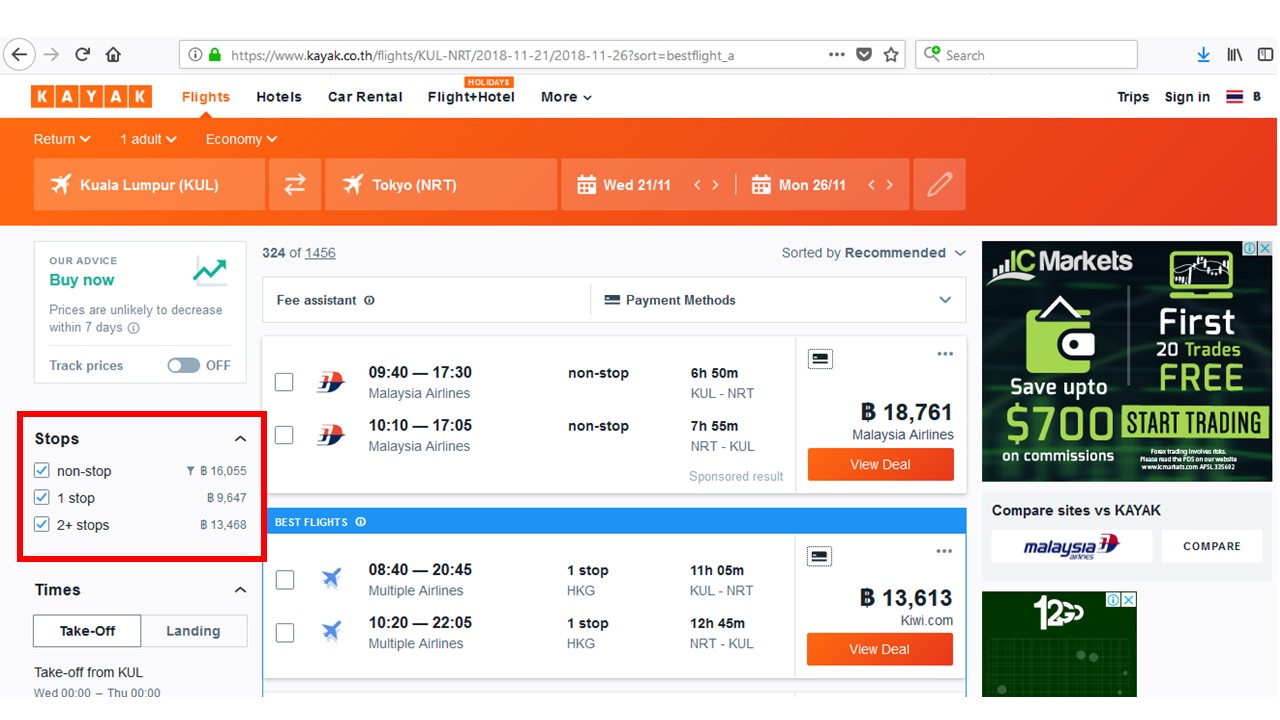This screenshot has height=720, width=1280.
Task: Open the page actions three-dot menu in address bar
Action: [837, 55]
